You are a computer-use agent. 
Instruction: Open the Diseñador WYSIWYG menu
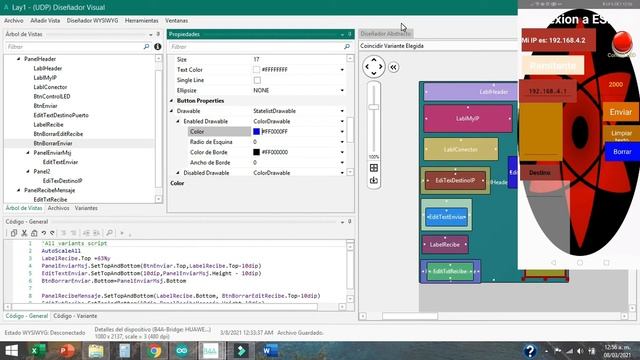point(92,20)
